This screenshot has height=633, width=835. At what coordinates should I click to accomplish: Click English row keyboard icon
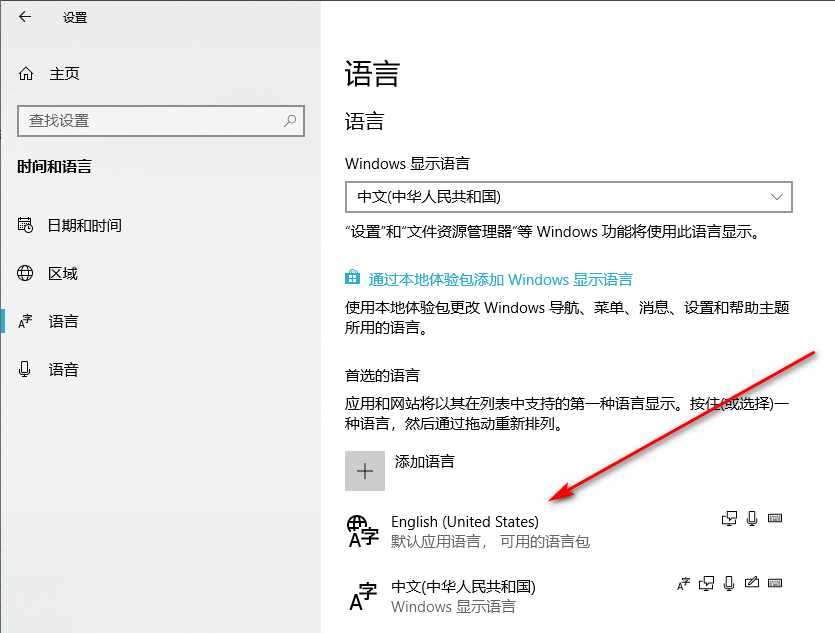point(775,518)
